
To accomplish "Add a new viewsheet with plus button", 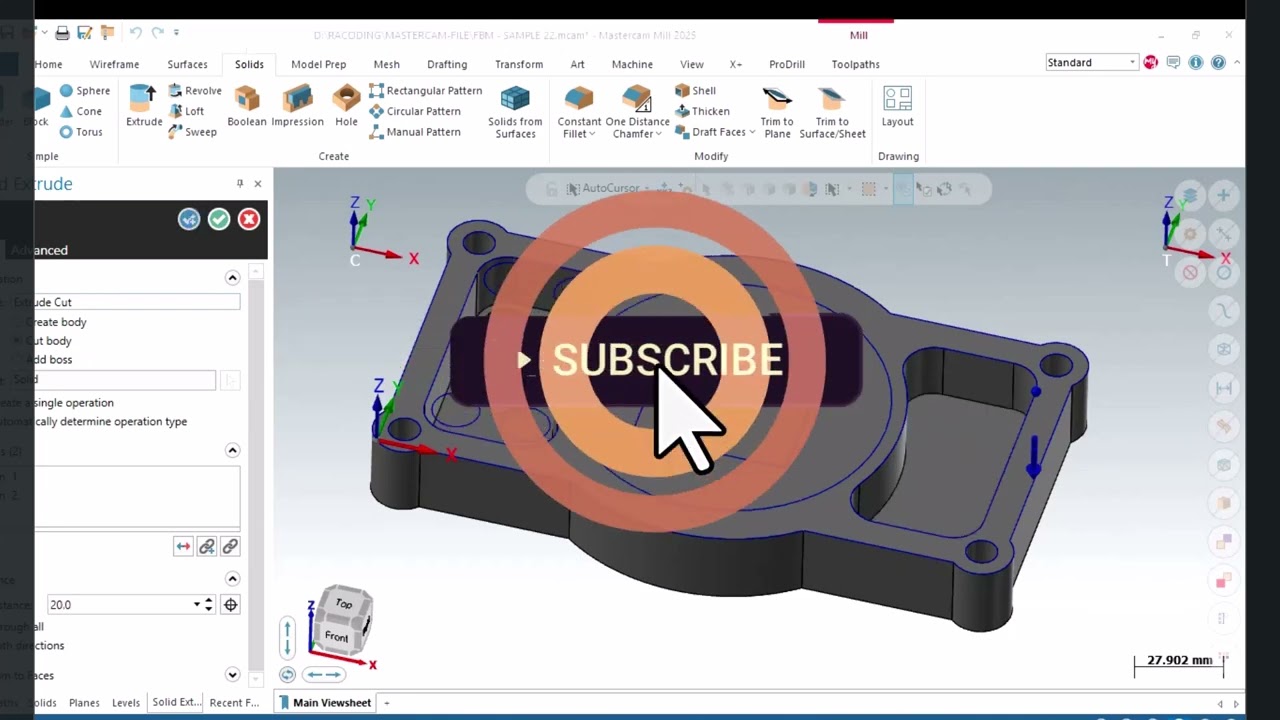I will (387, 703).
